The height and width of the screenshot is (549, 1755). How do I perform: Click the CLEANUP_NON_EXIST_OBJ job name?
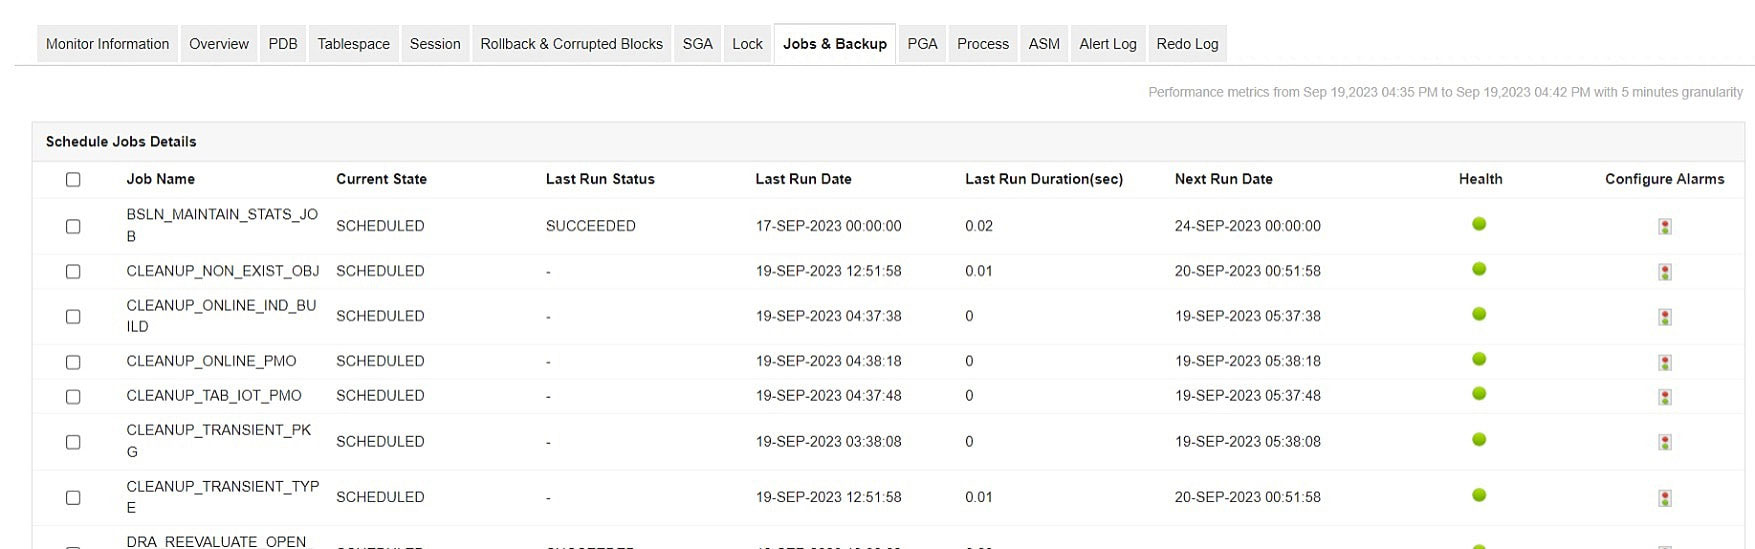(222, 271)
